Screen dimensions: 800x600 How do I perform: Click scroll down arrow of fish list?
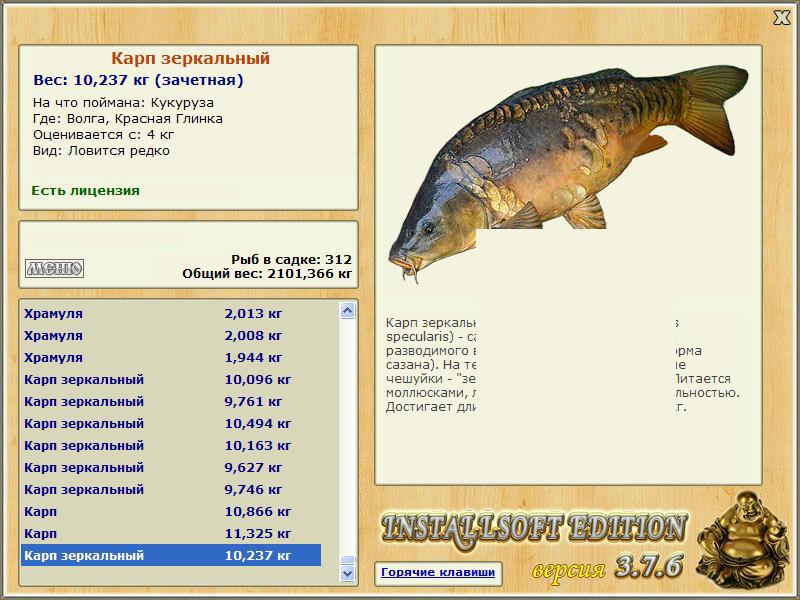pyautogui.click(x=347, y=573)
